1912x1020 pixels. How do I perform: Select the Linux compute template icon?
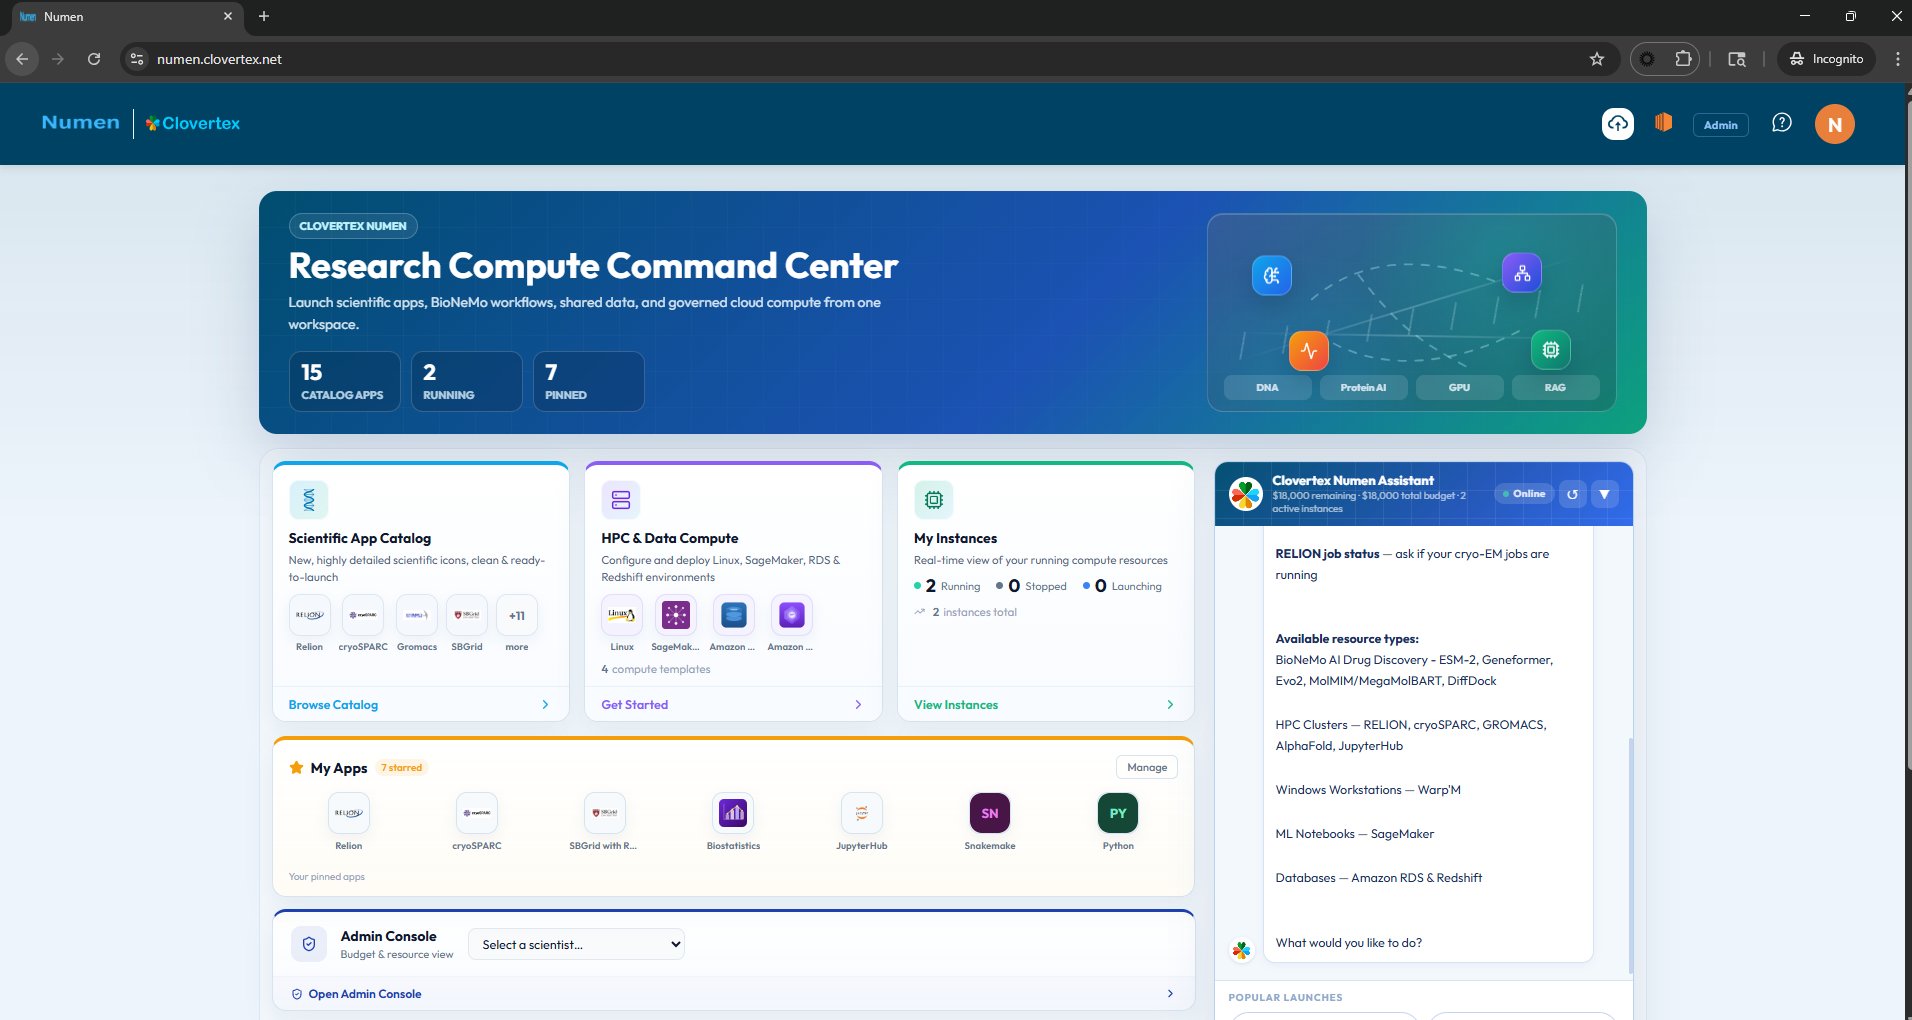[622, 615]
